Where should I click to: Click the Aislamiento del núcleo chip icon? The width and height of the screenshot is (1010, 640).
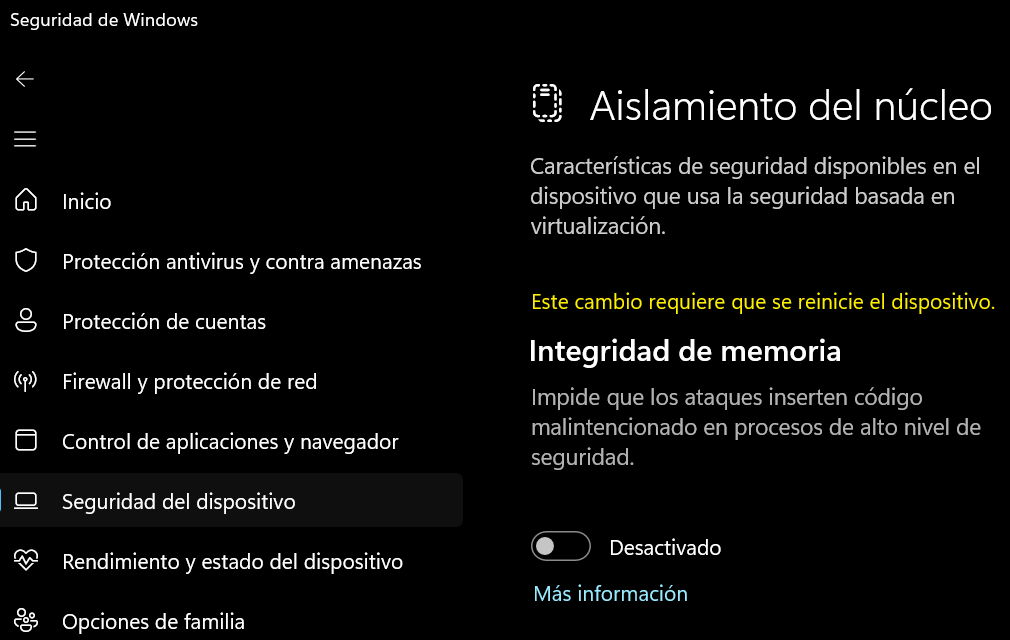(x=547, y=104)
